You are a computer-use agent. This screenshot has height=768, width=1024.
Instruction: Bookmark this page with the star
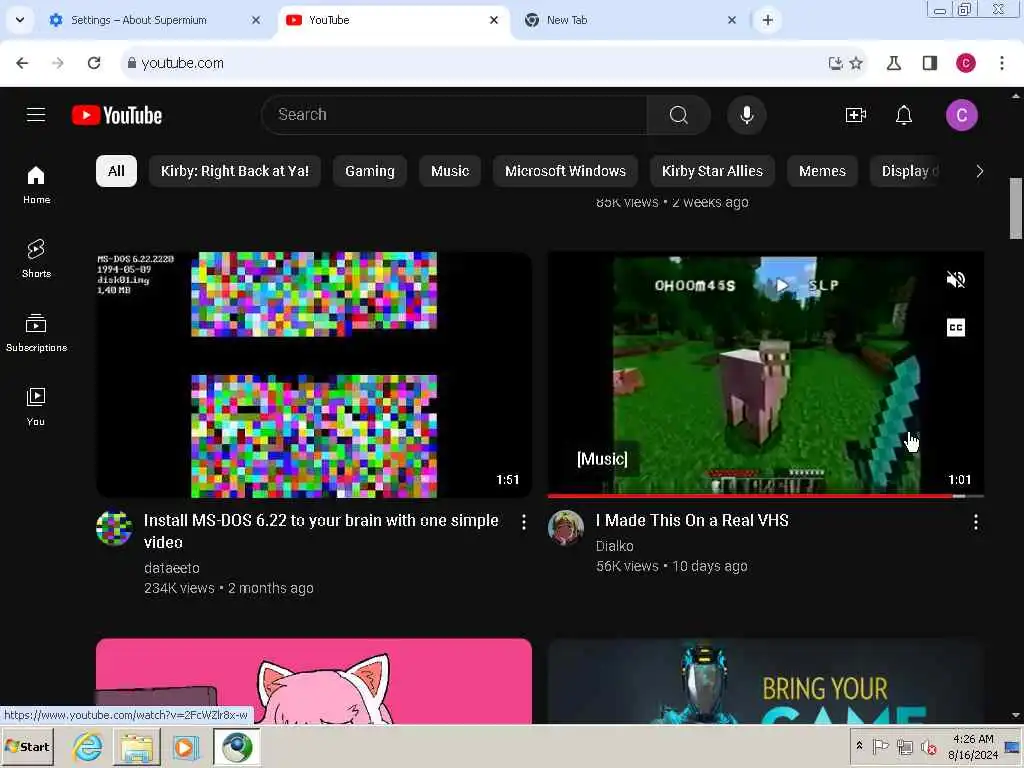click(x=856, y=63)
